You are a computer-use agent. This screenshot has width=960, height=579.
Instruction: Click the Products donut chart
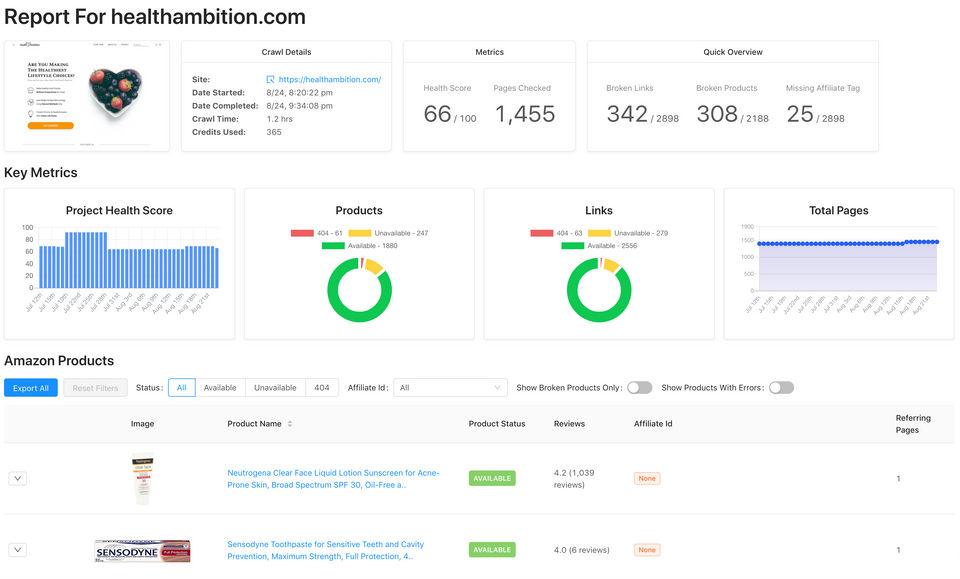tap(359, 290)
